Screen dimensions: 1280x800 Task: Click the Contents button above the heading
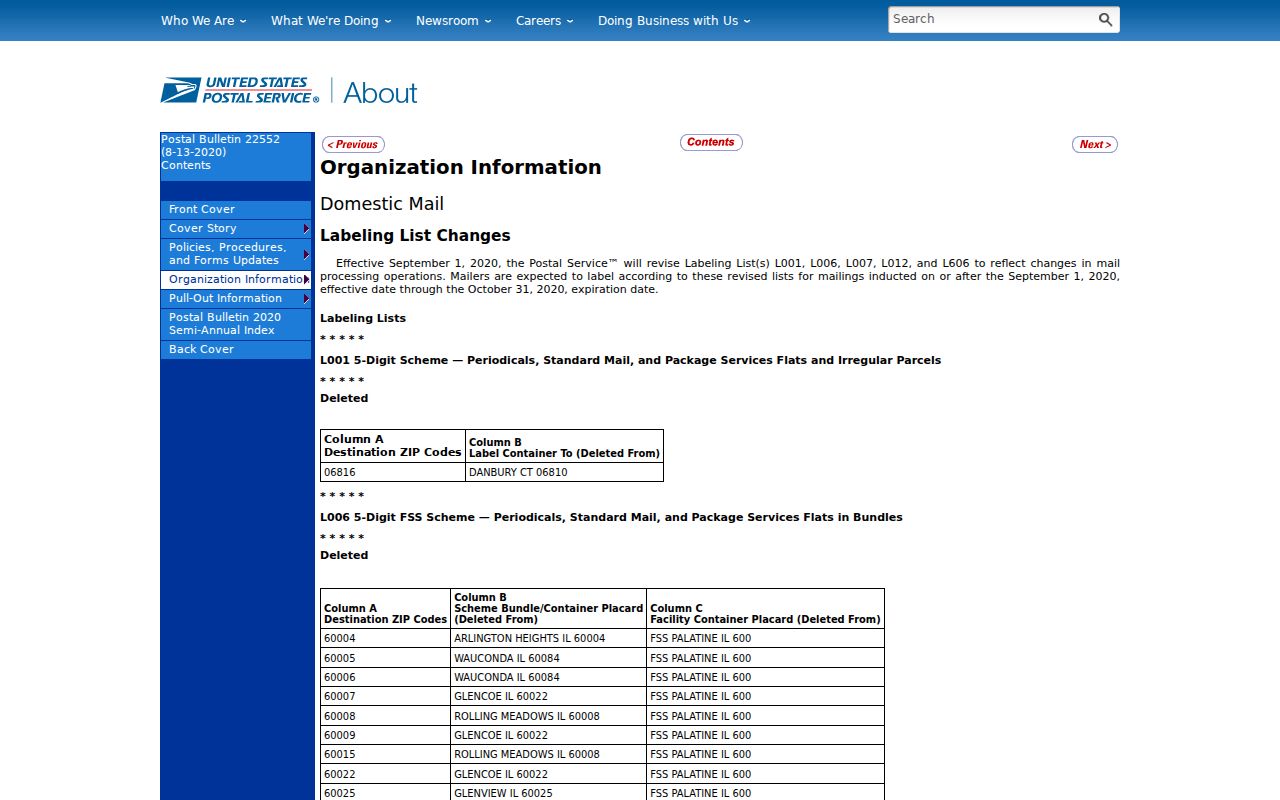tap(711, 142)
